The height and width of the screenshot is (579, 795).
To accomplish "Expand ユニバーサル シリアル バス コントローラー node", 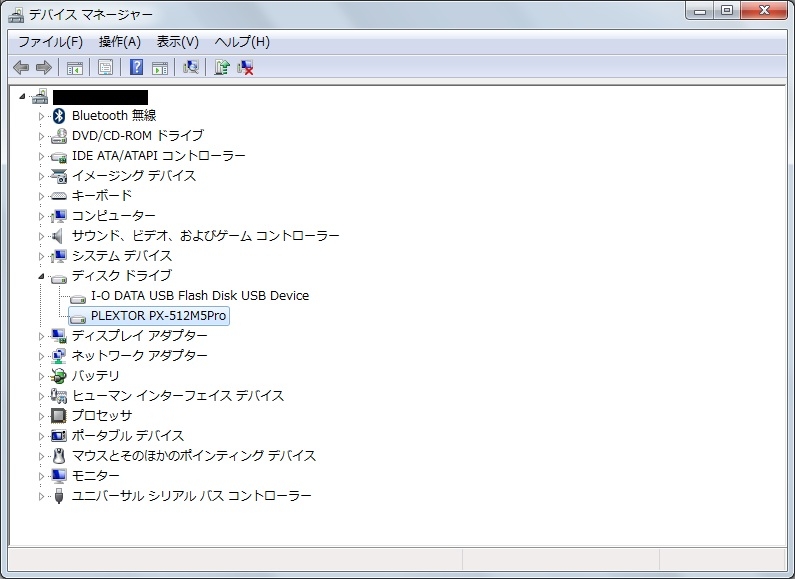I will click(x=42, y=496).
